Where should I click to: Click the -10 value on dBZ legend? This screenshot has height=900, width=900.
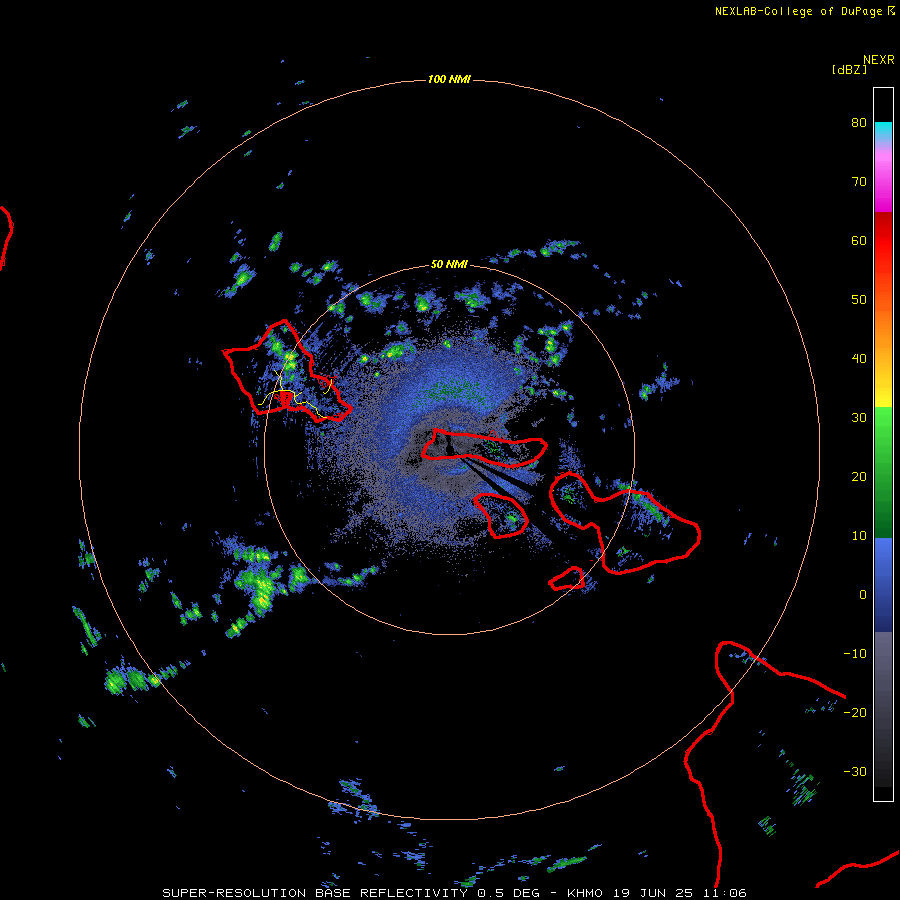point(855,654)
